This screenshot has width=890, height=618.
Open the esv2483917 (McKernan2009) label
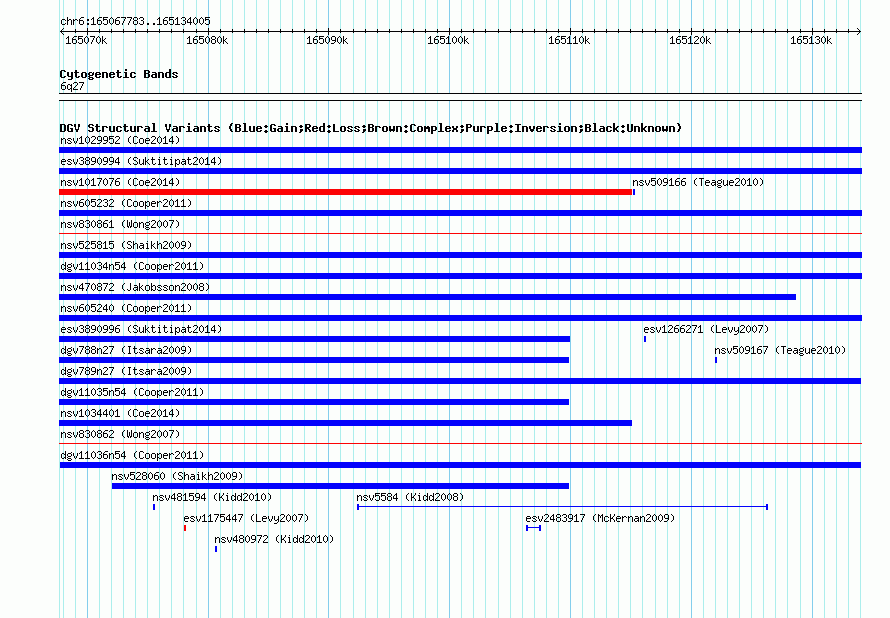coord(600,518)
